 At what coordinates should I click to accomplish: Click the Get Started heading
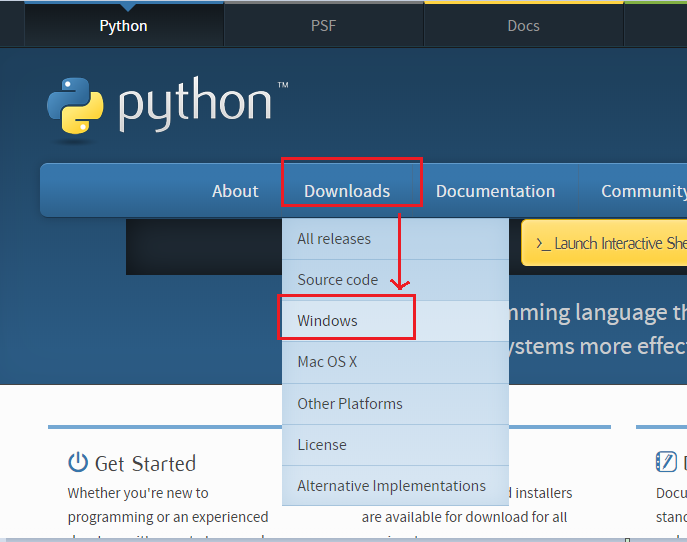(x=145, y=464)
